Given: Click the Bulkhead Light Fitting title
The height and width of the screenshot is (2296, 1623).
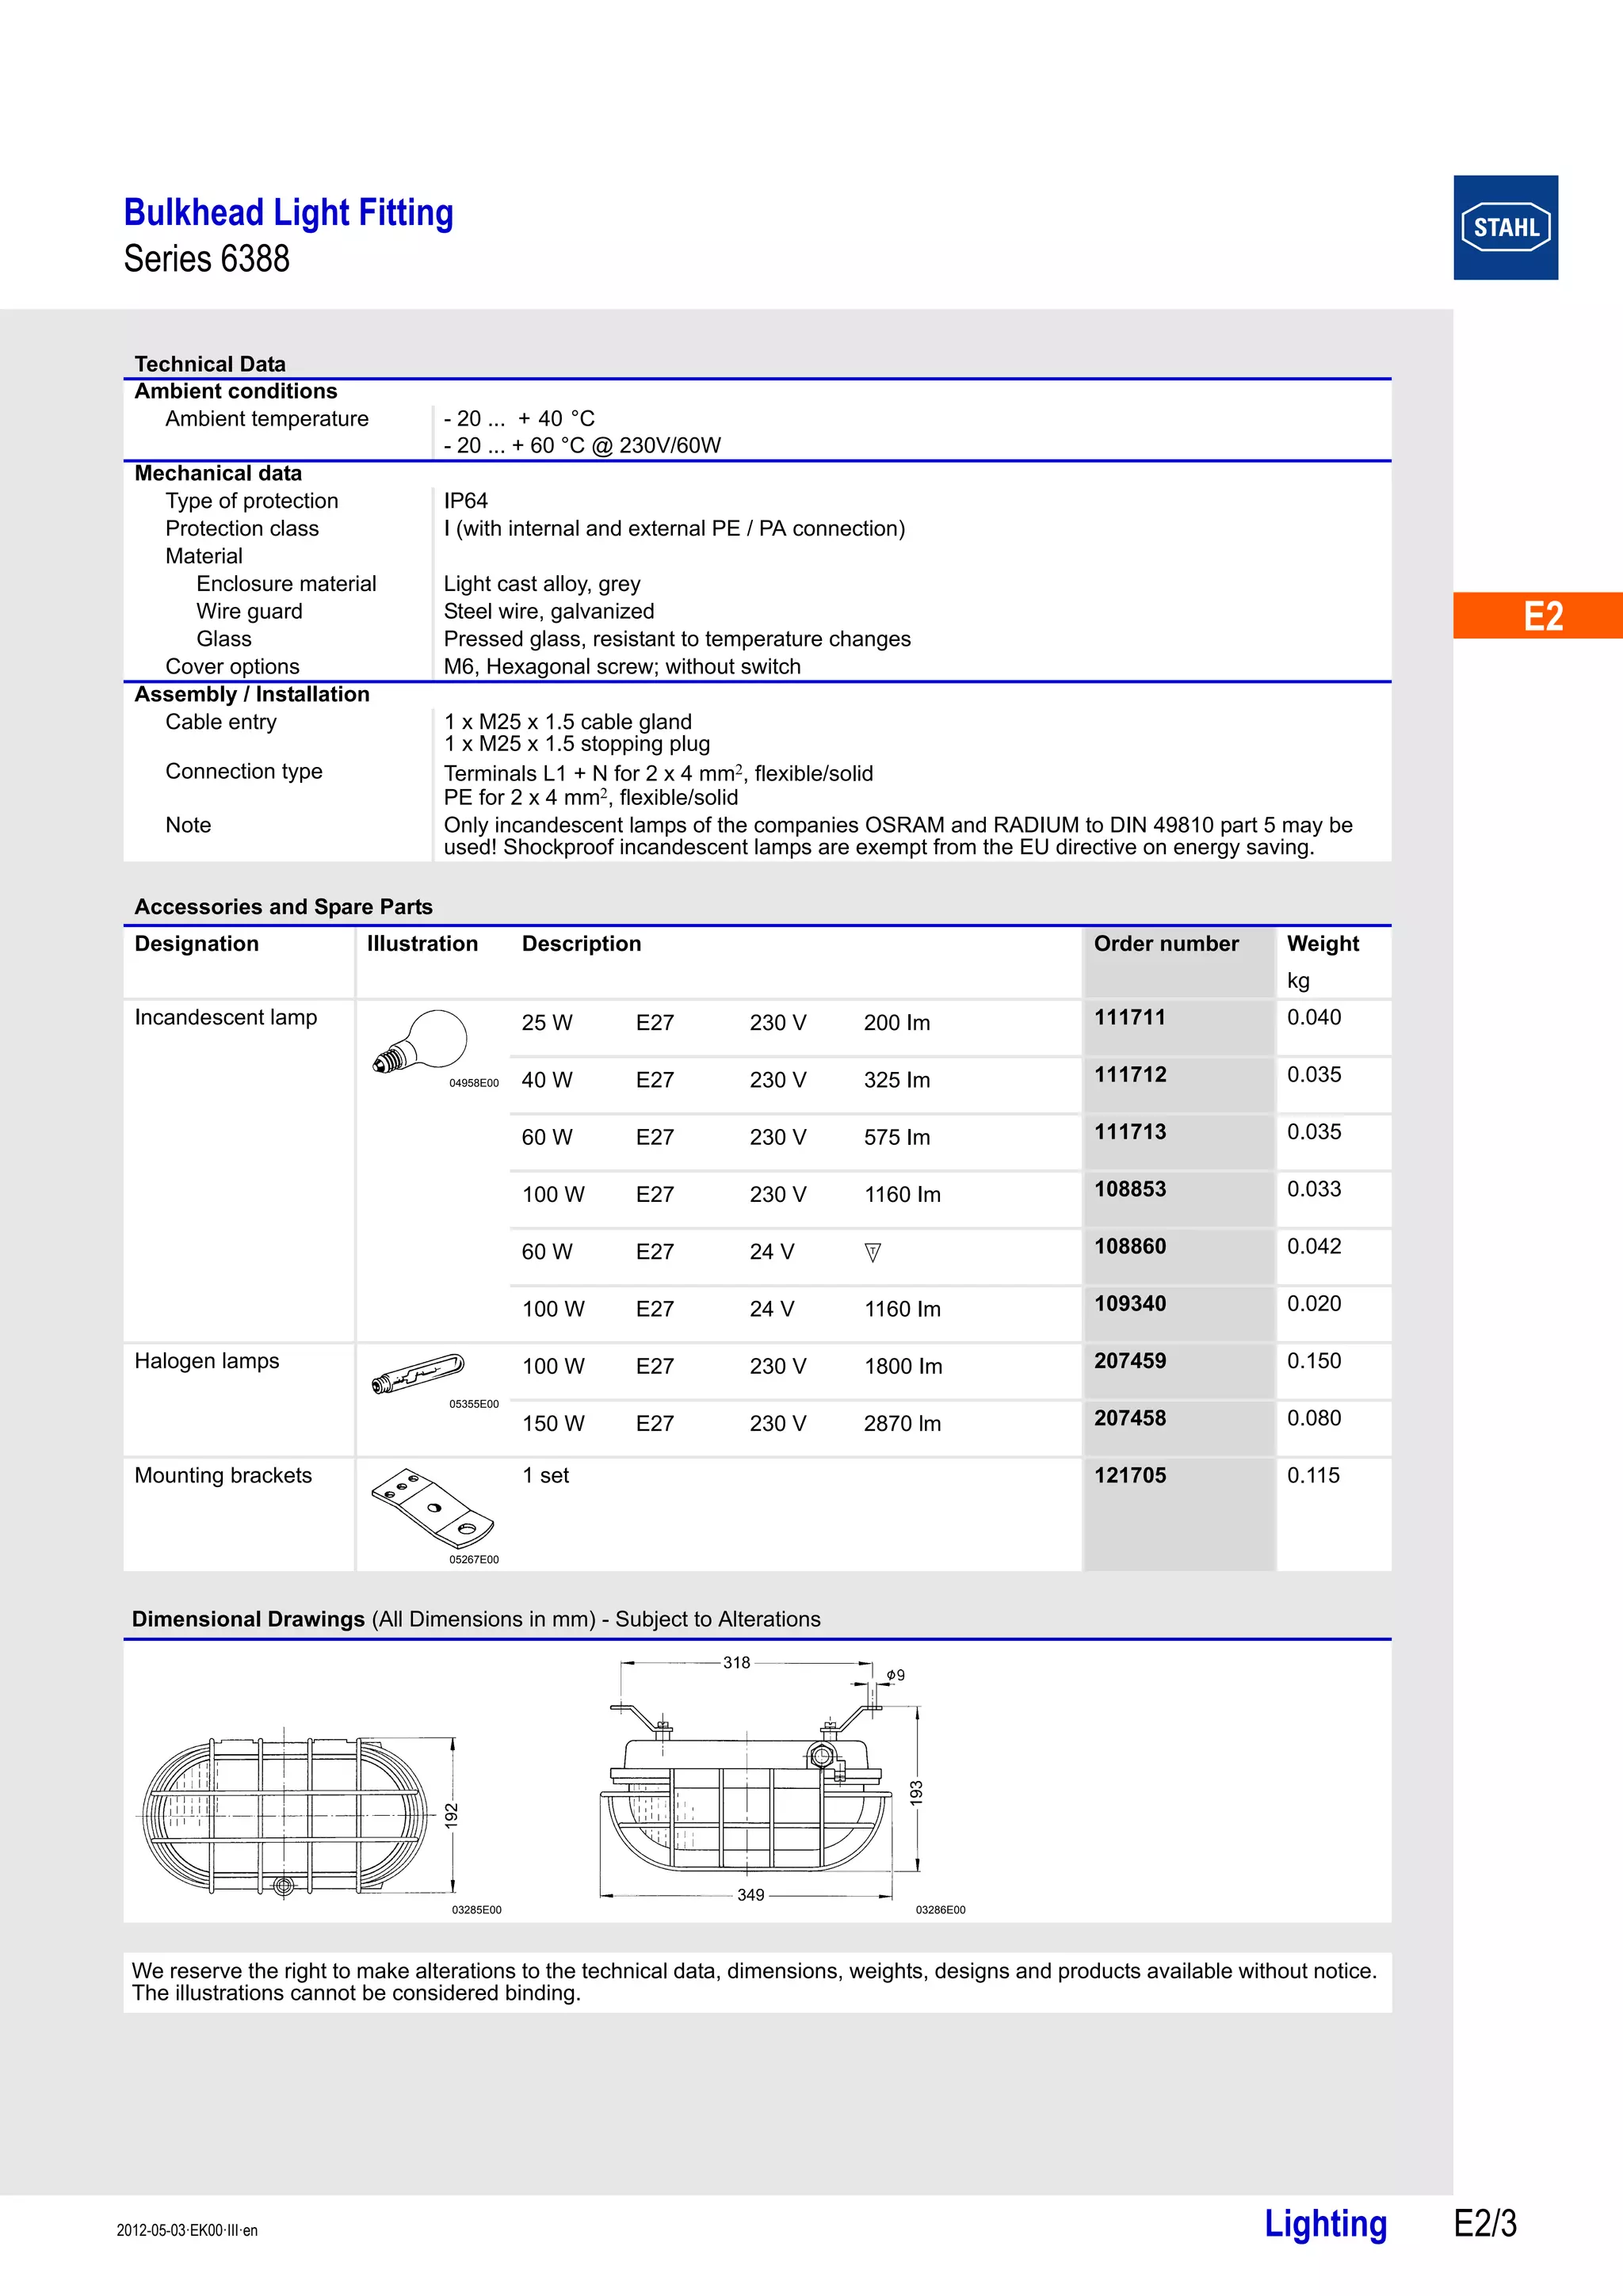Looking at the screenshot, I should (288, 213).
